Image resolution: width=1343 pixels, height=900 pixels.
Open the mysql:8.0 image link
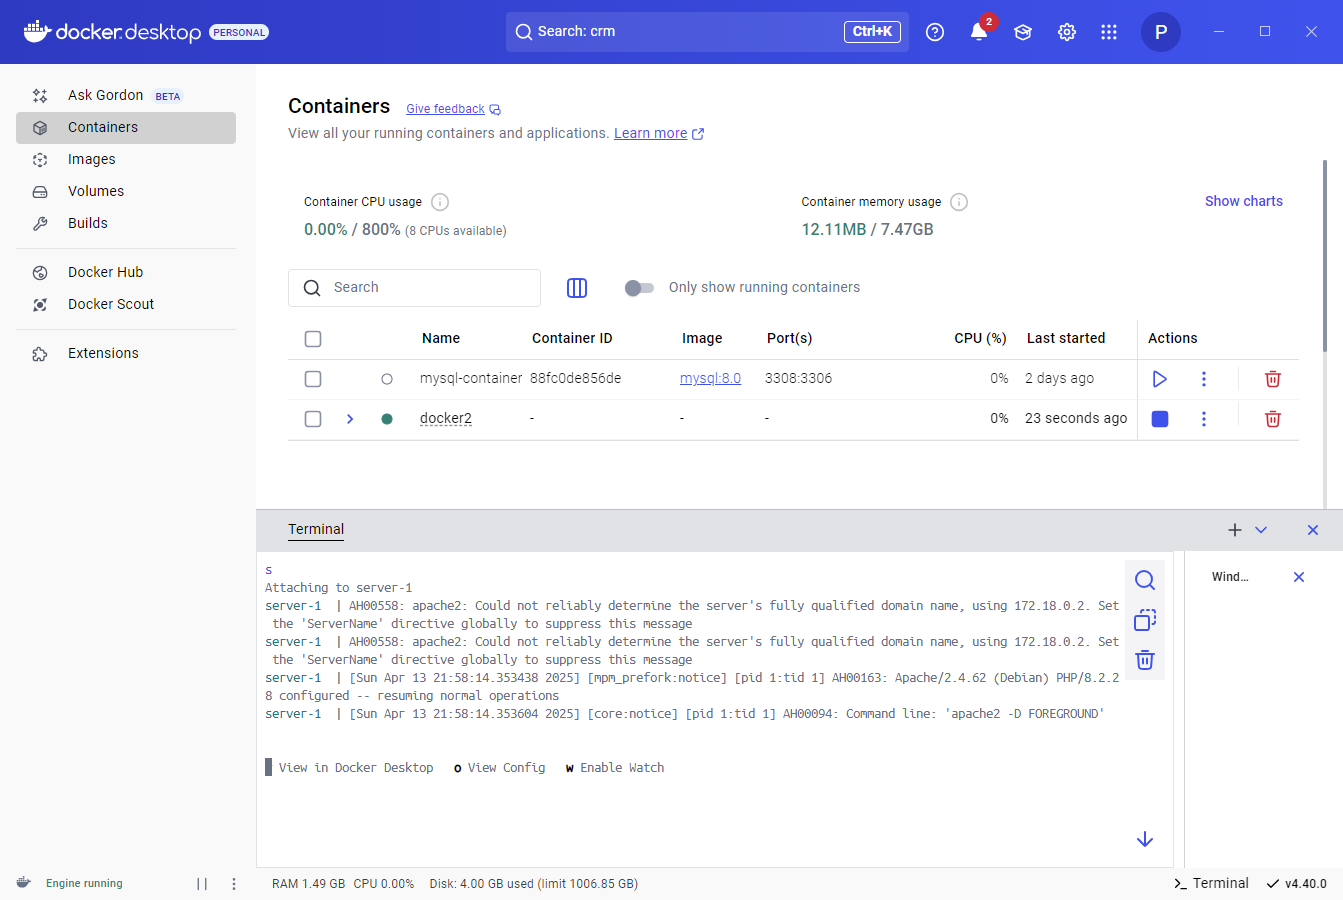pos(710,378)
